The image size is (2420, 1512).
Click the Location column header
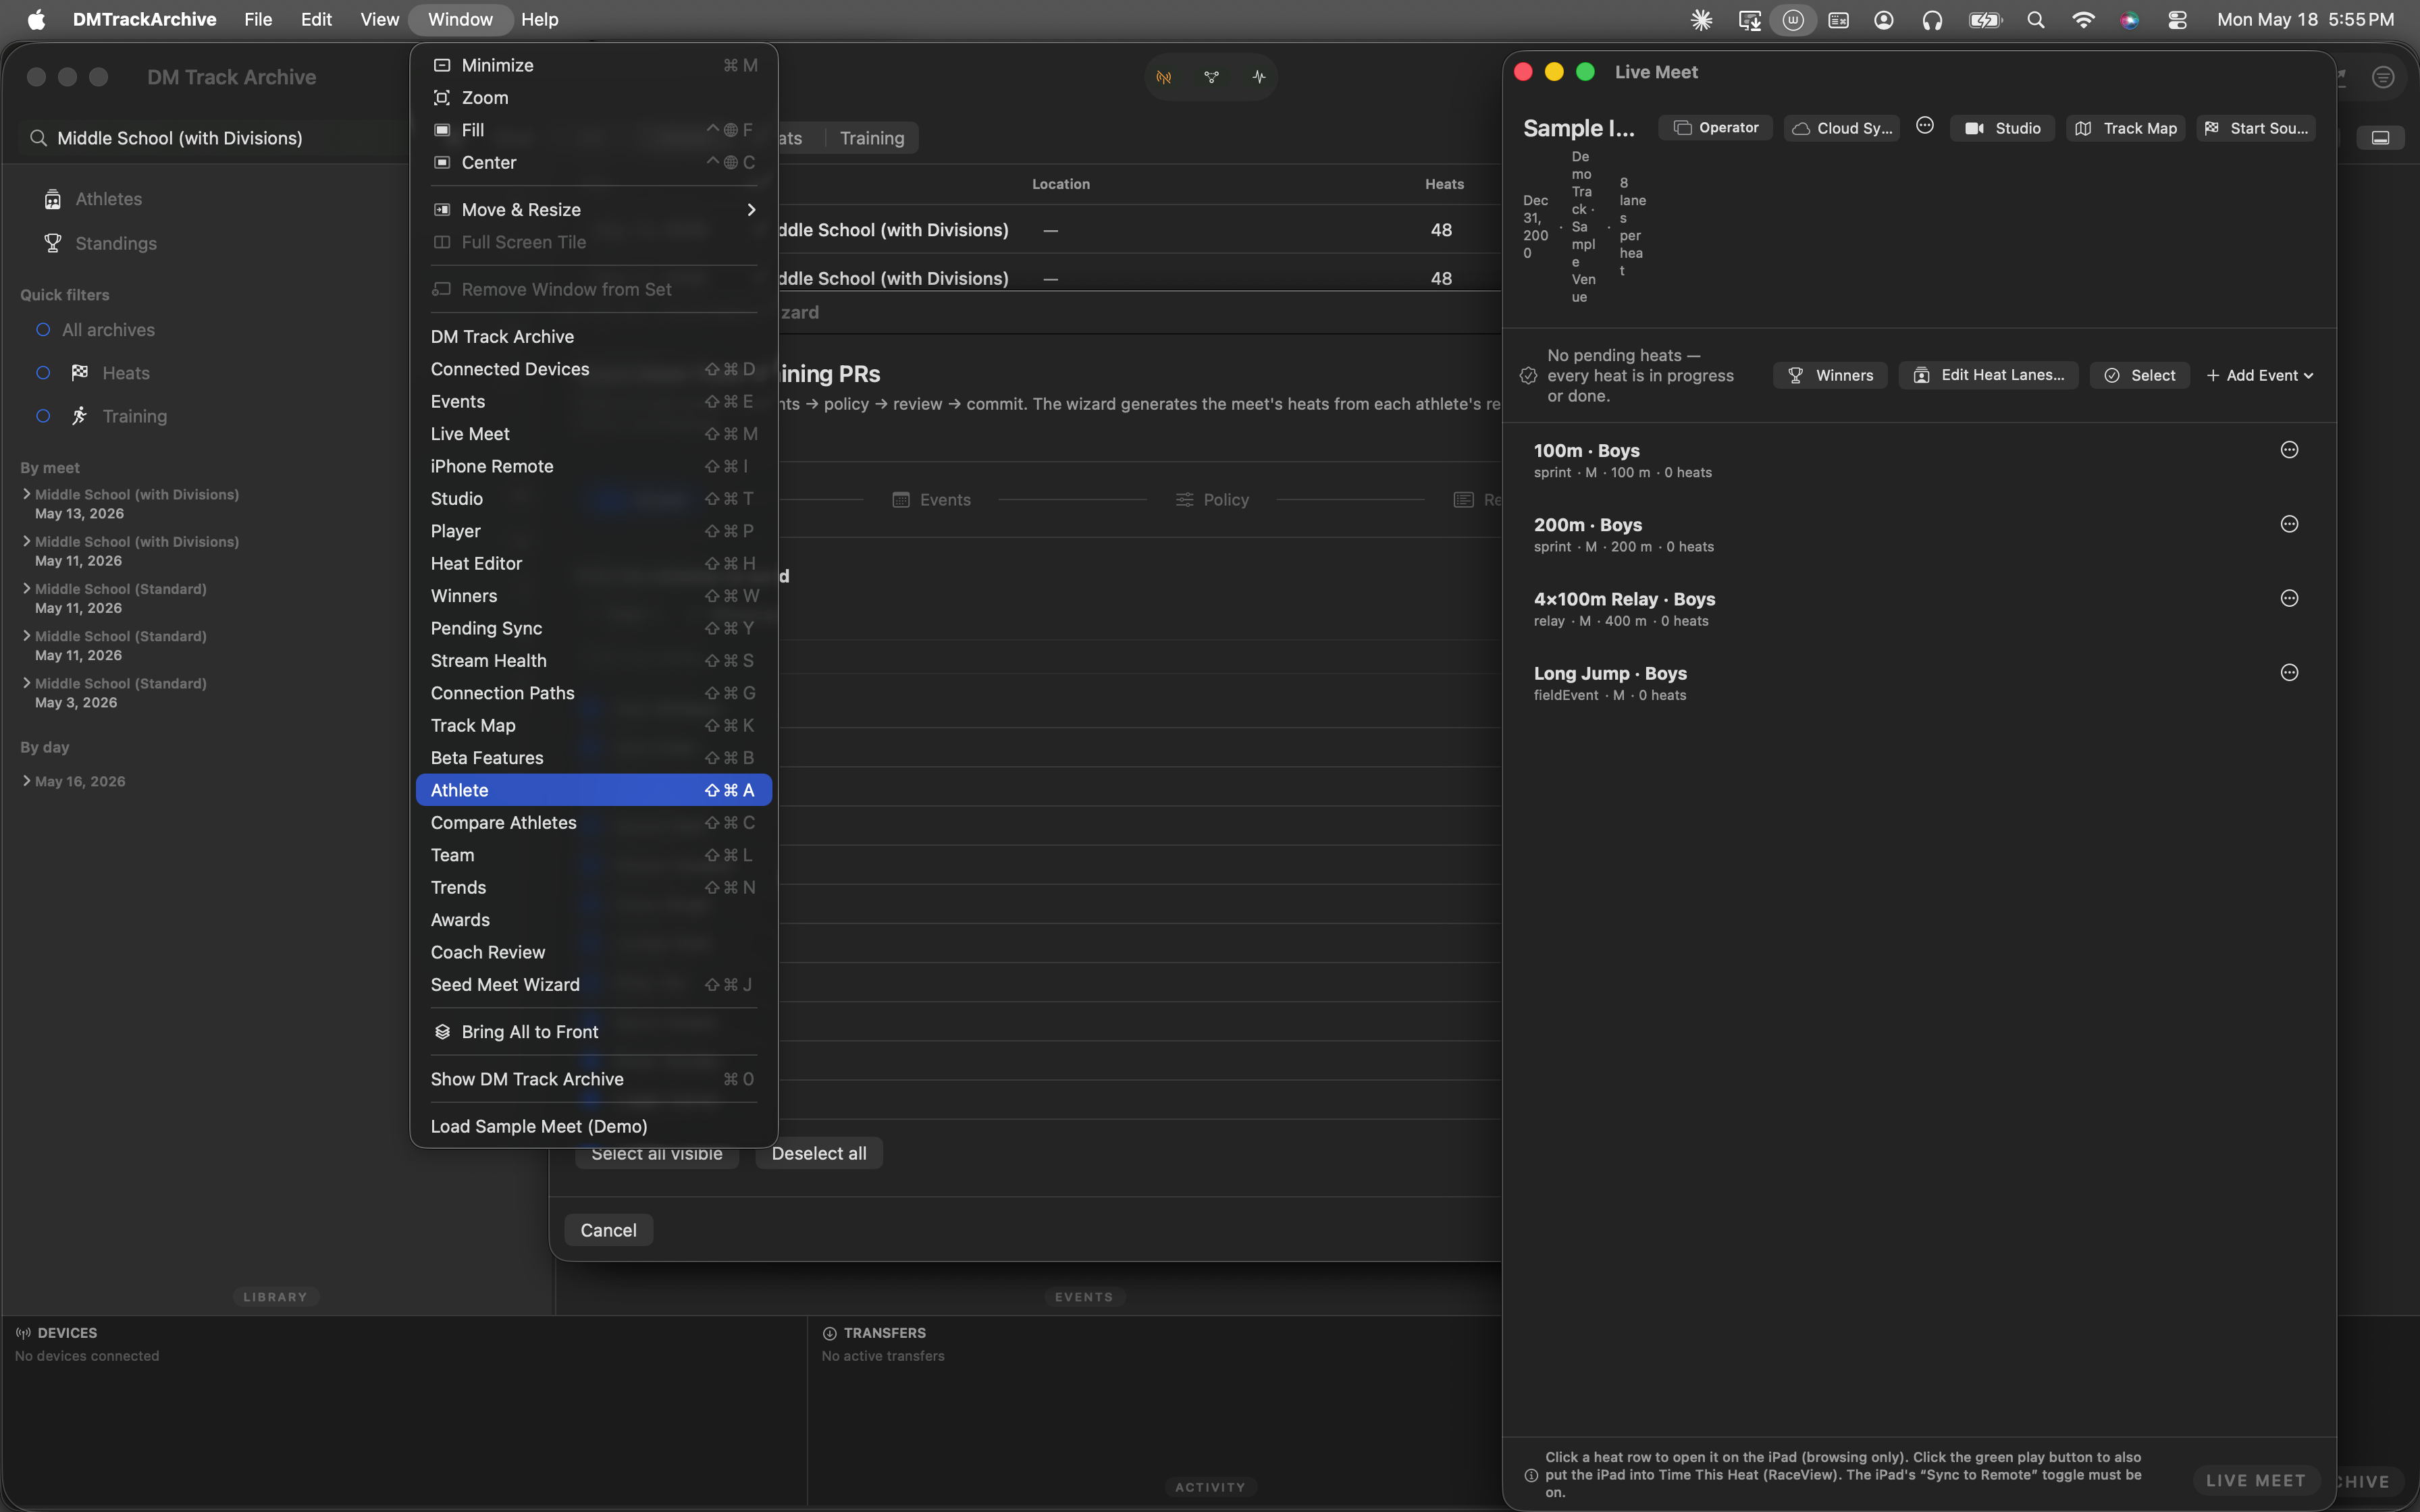[x=1061, y=184]
